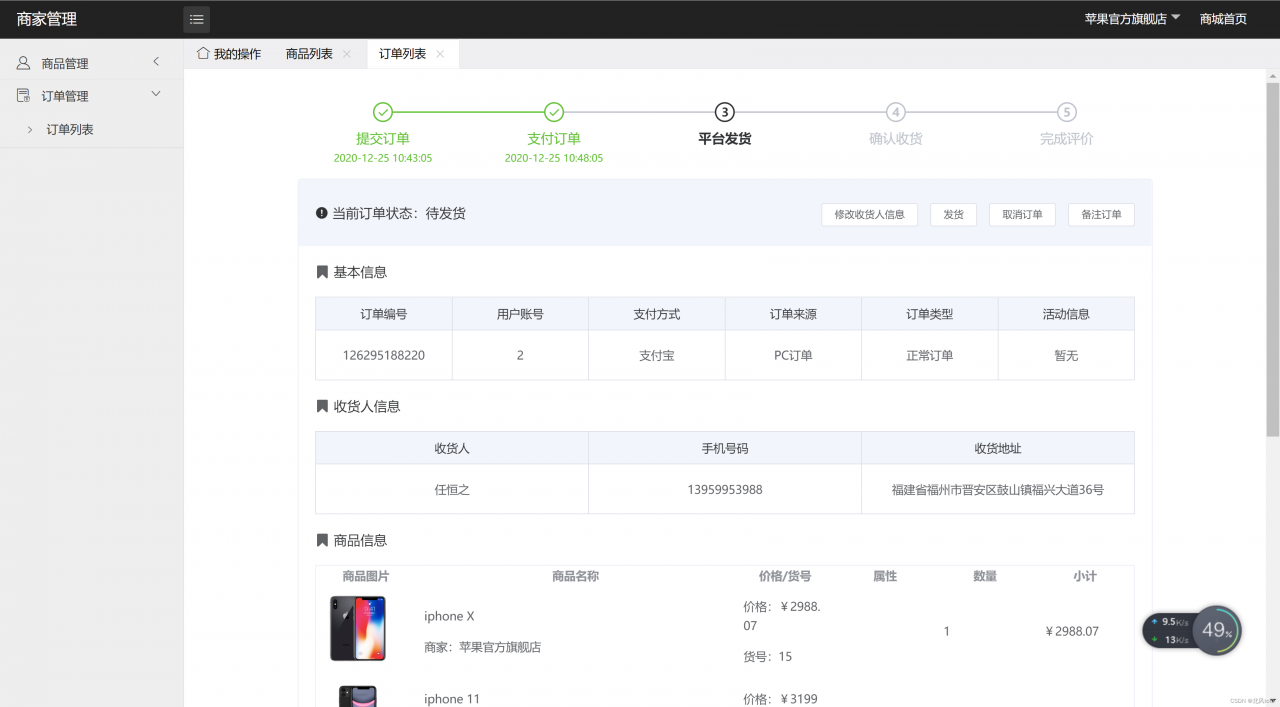Click the iPhone X product thumbnail
This screenshot has width=1280, height=707.
coord(358,628)
